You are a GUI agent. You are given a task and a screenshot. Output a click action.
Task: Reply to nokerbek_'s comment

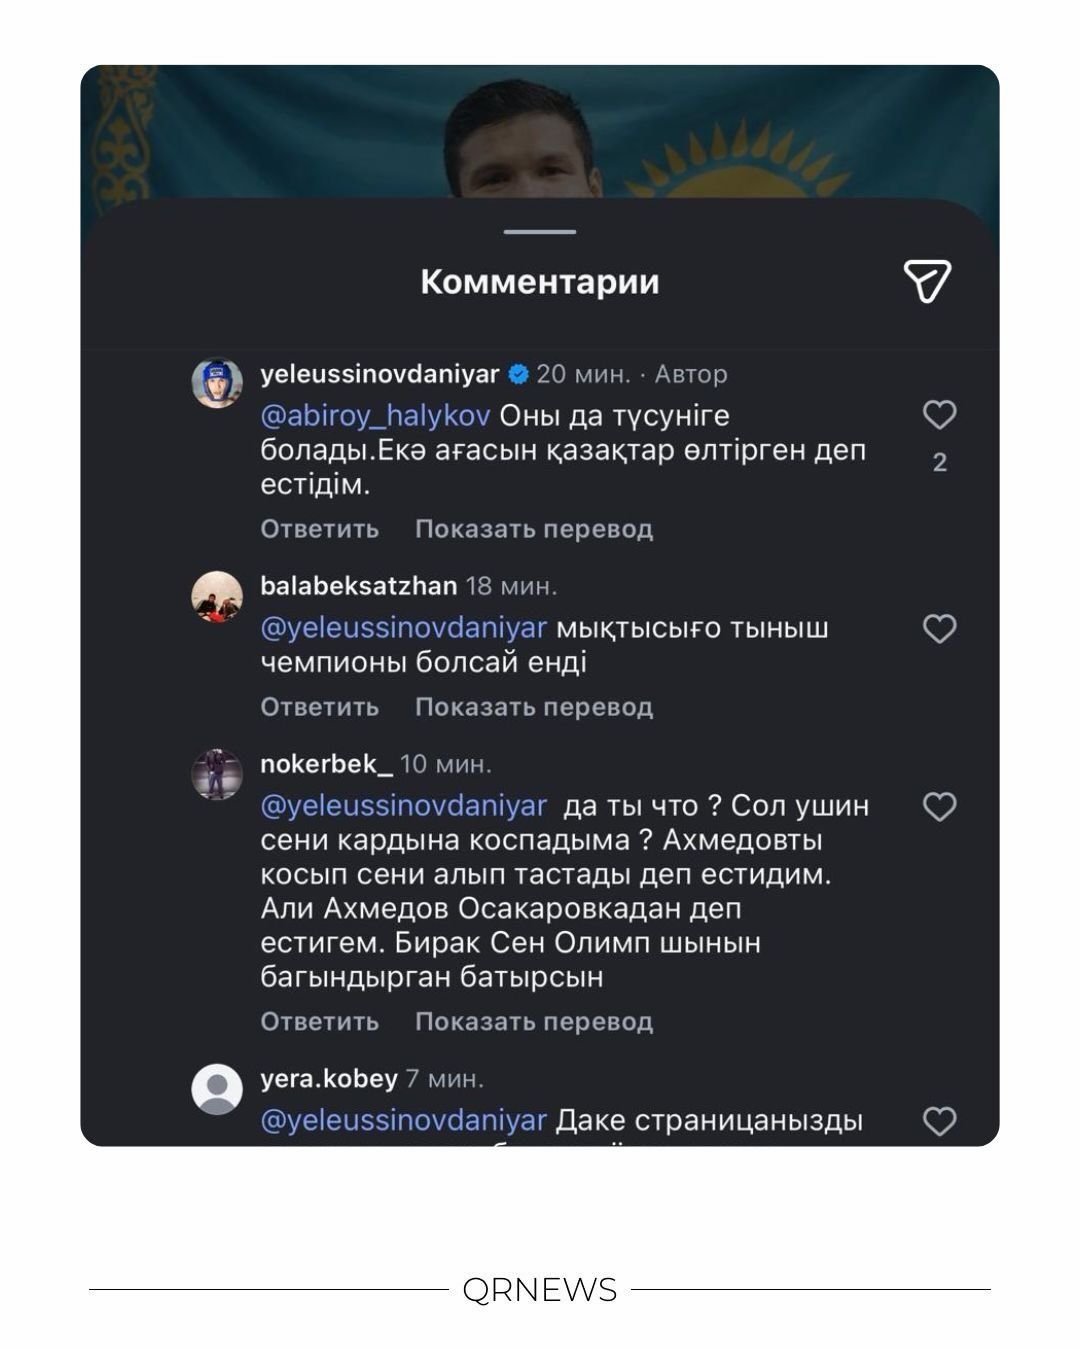tap(320, 1022)
